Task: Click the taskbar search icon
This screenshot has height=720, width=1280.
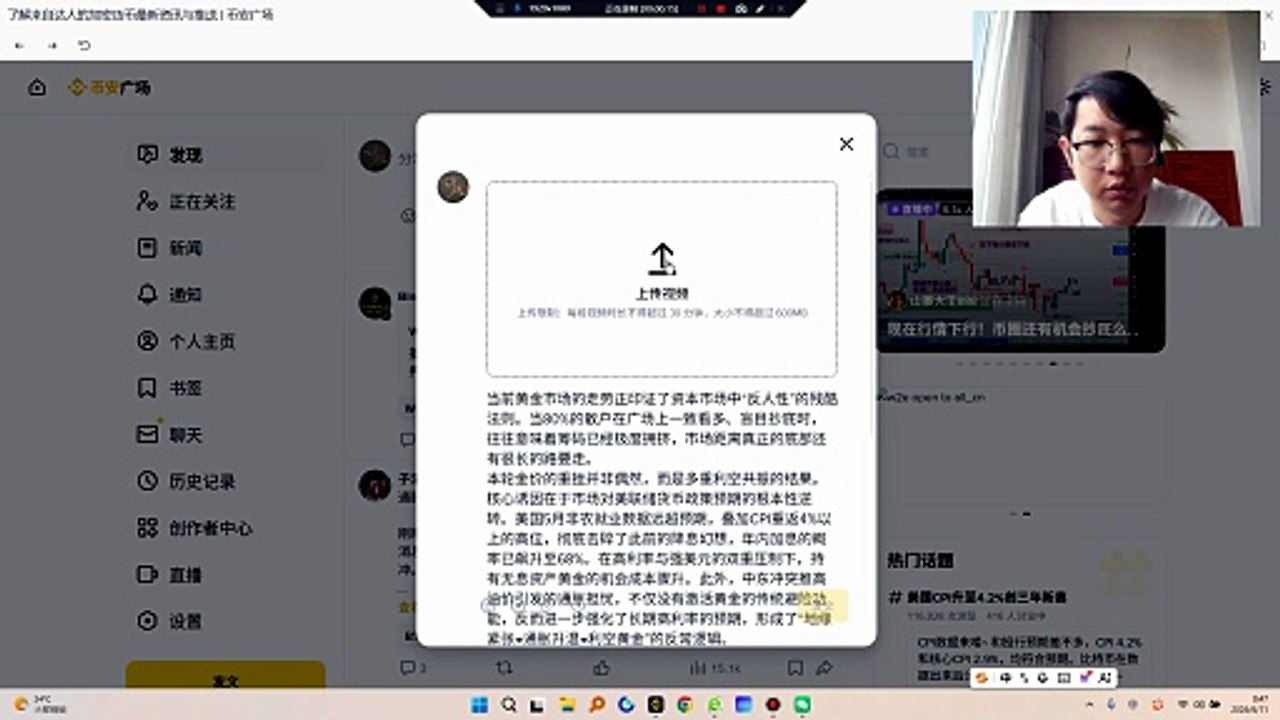Action: pyautogui.click(x=509, y=704)
